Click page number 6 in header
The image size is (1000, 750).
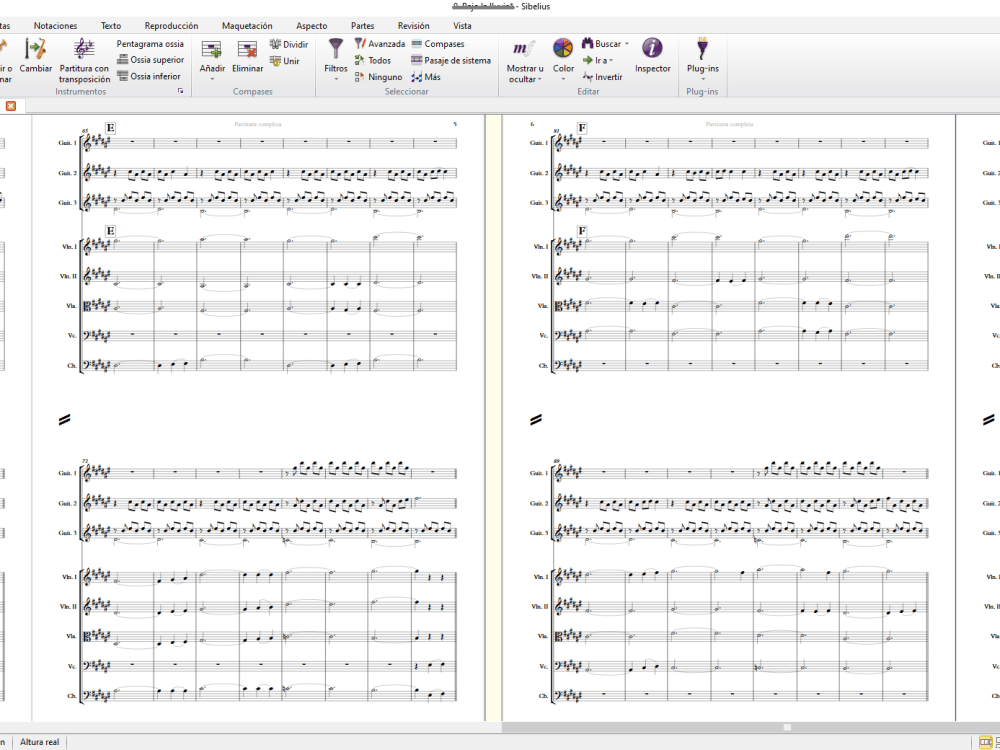coord(532,124)
